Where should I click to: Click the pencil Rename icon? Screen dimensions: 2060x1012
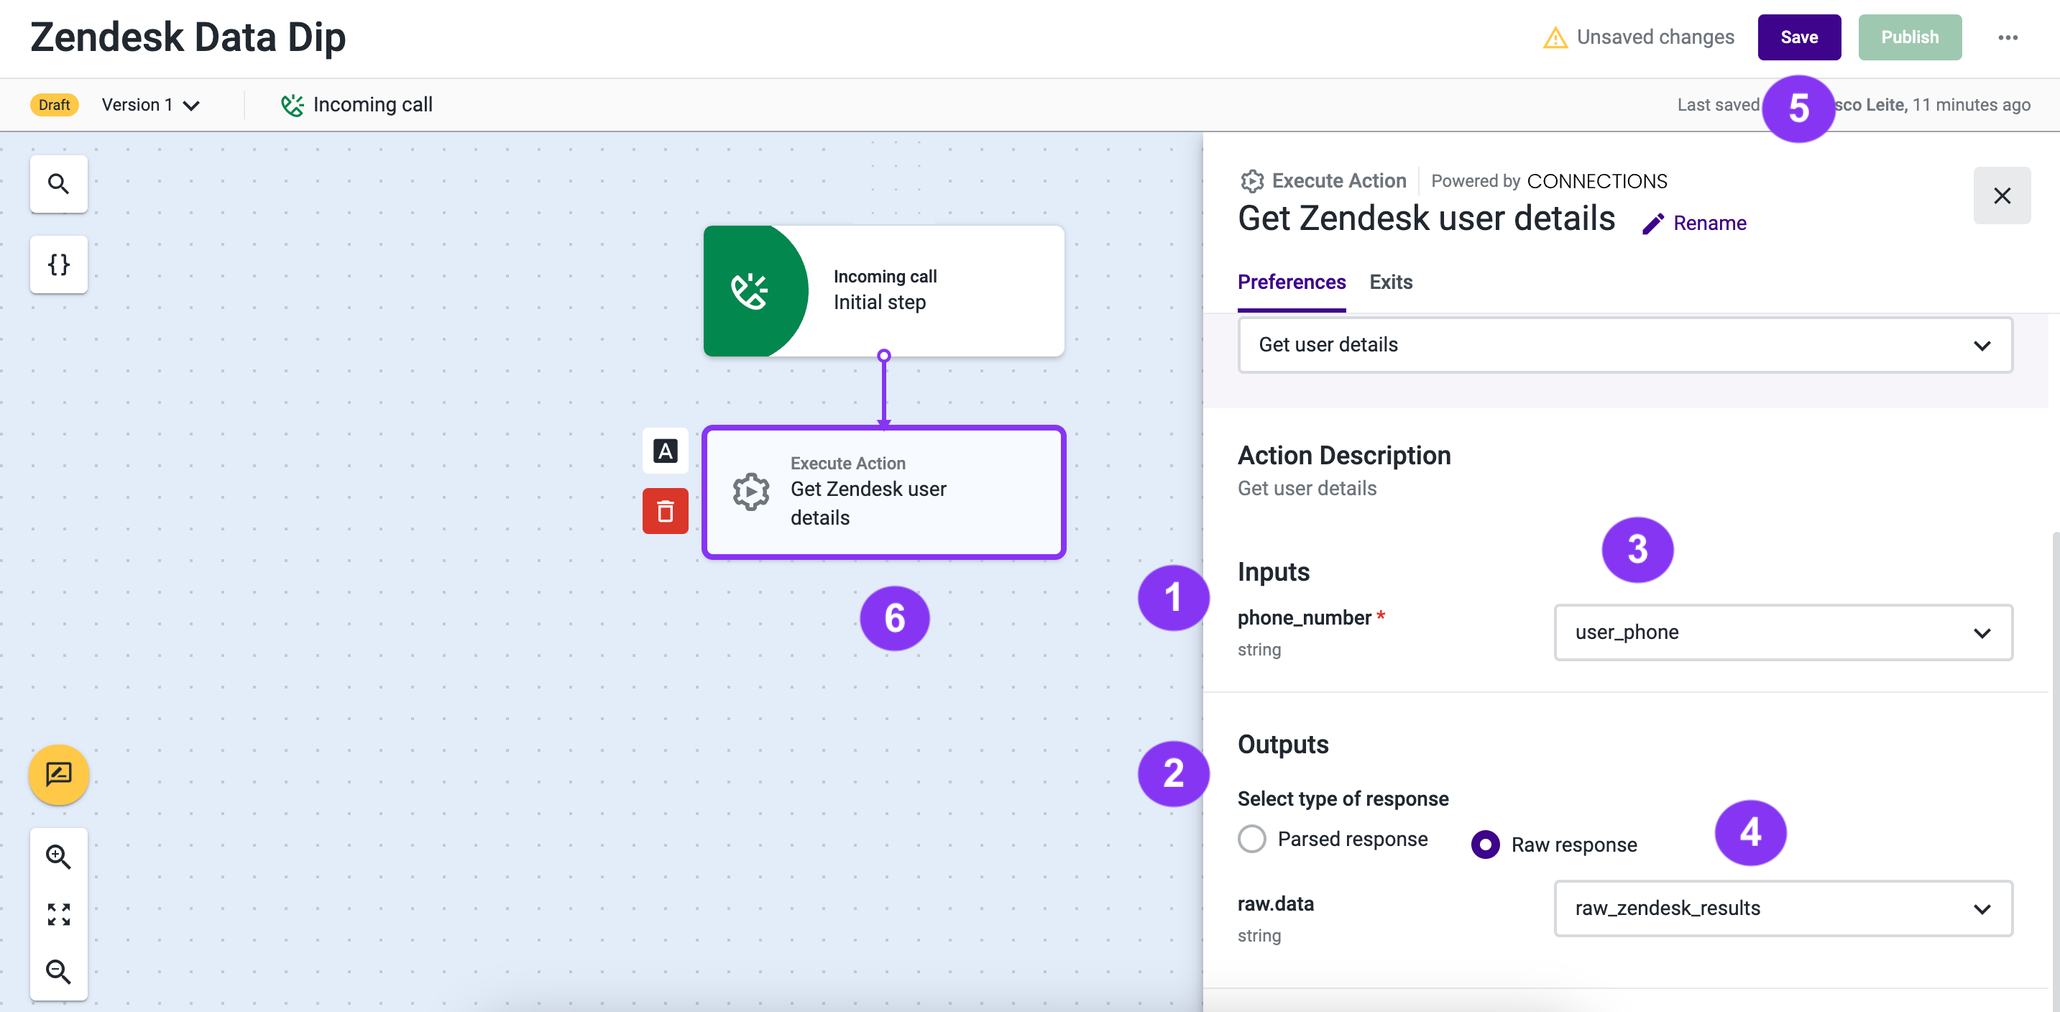(x=1653, y=224)
